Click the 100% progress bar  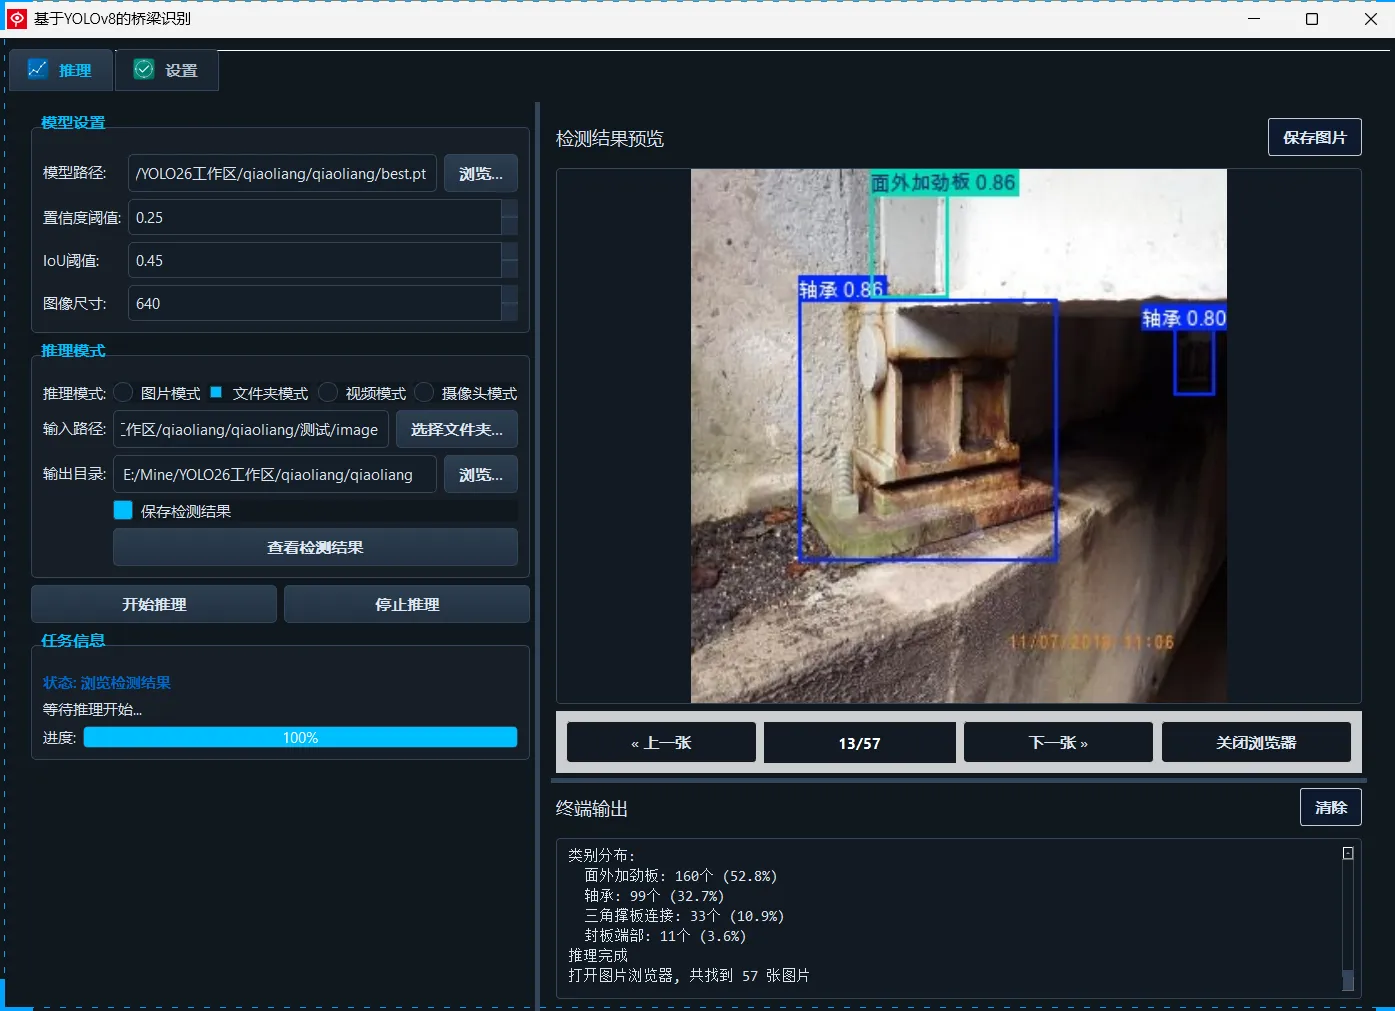click(300, 738)
